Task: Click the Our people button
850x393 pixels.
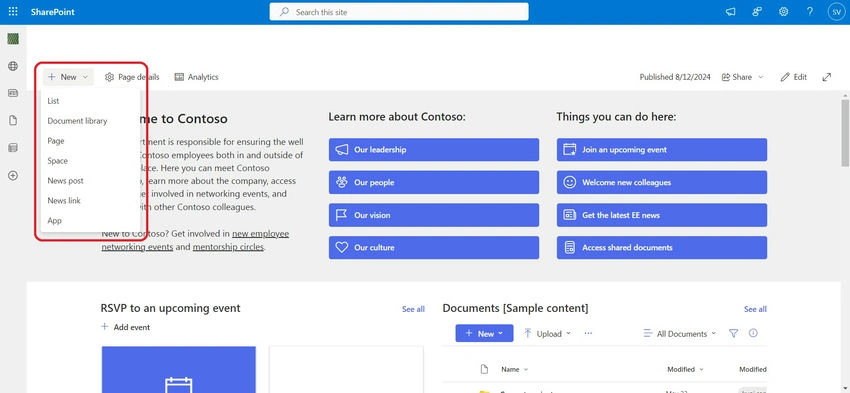Action: [434, 182]
